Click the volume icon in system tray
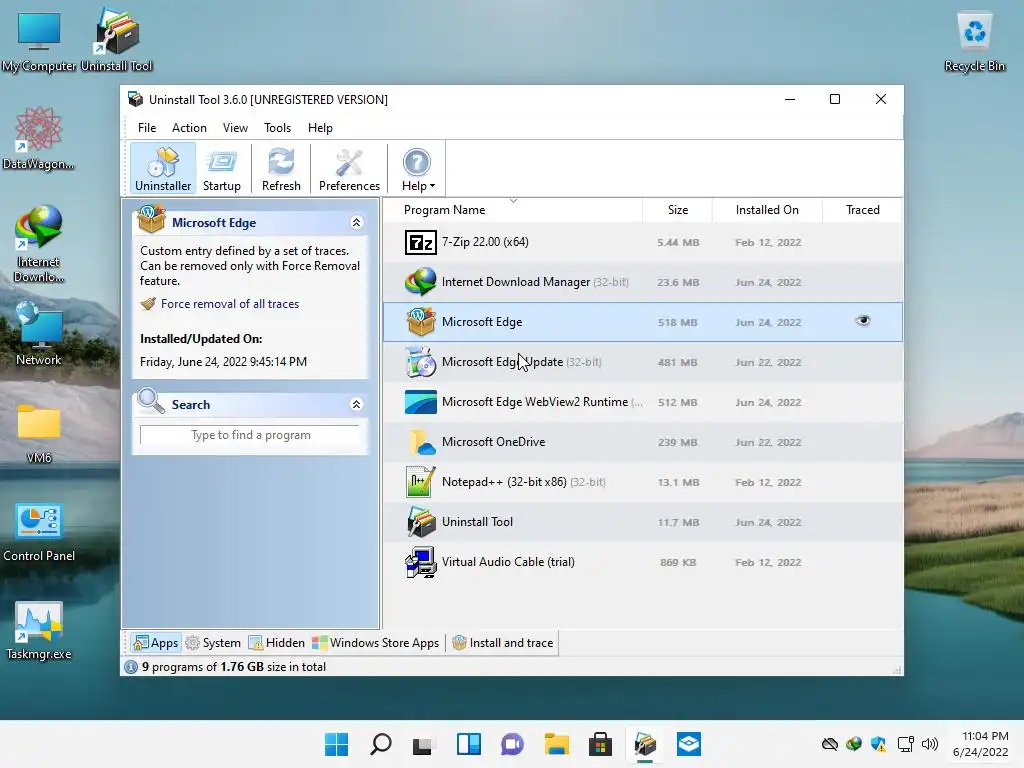The height and width of the screenshot is (768, 1024). pyautogui.click(x=929, y=744)
